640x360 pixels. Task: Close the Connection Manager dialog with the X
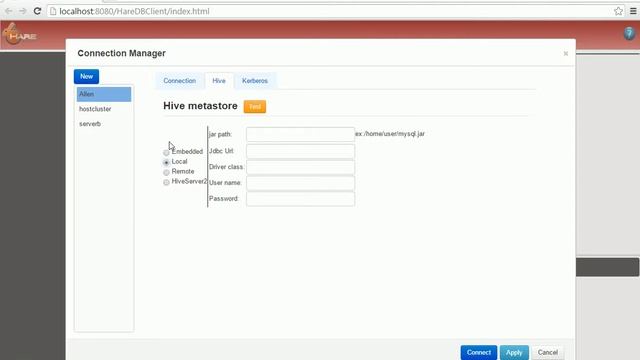pyautogui.click(x=566, y=53)
